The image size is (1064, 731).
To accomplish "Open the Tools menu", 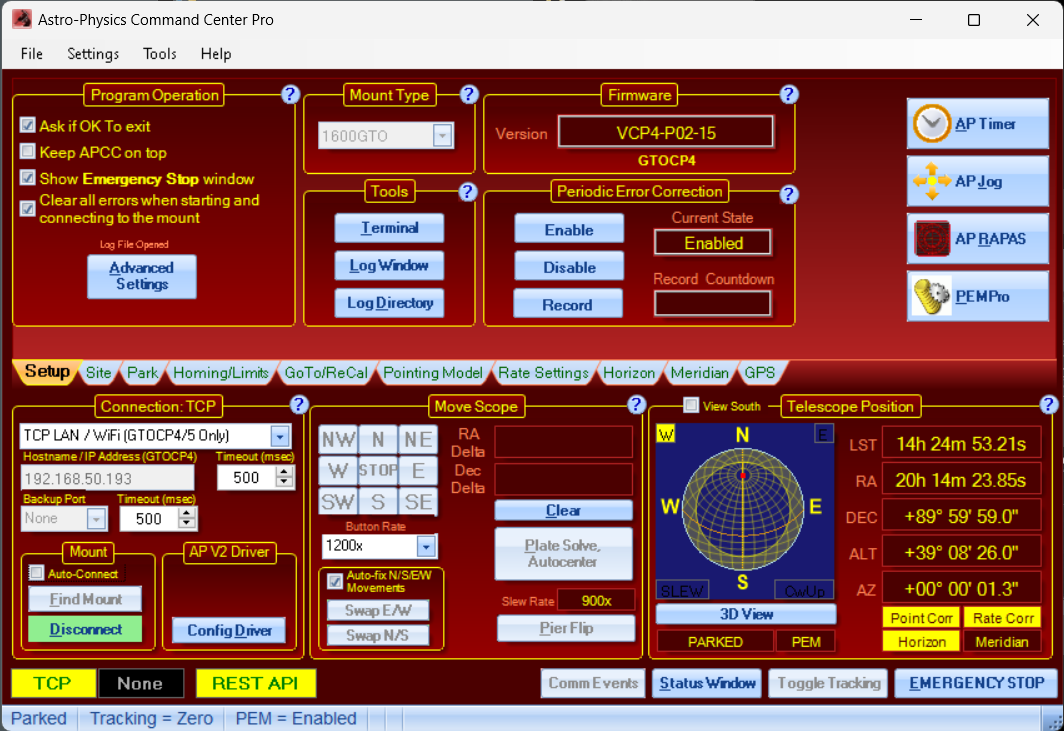I will coord(159,54).
